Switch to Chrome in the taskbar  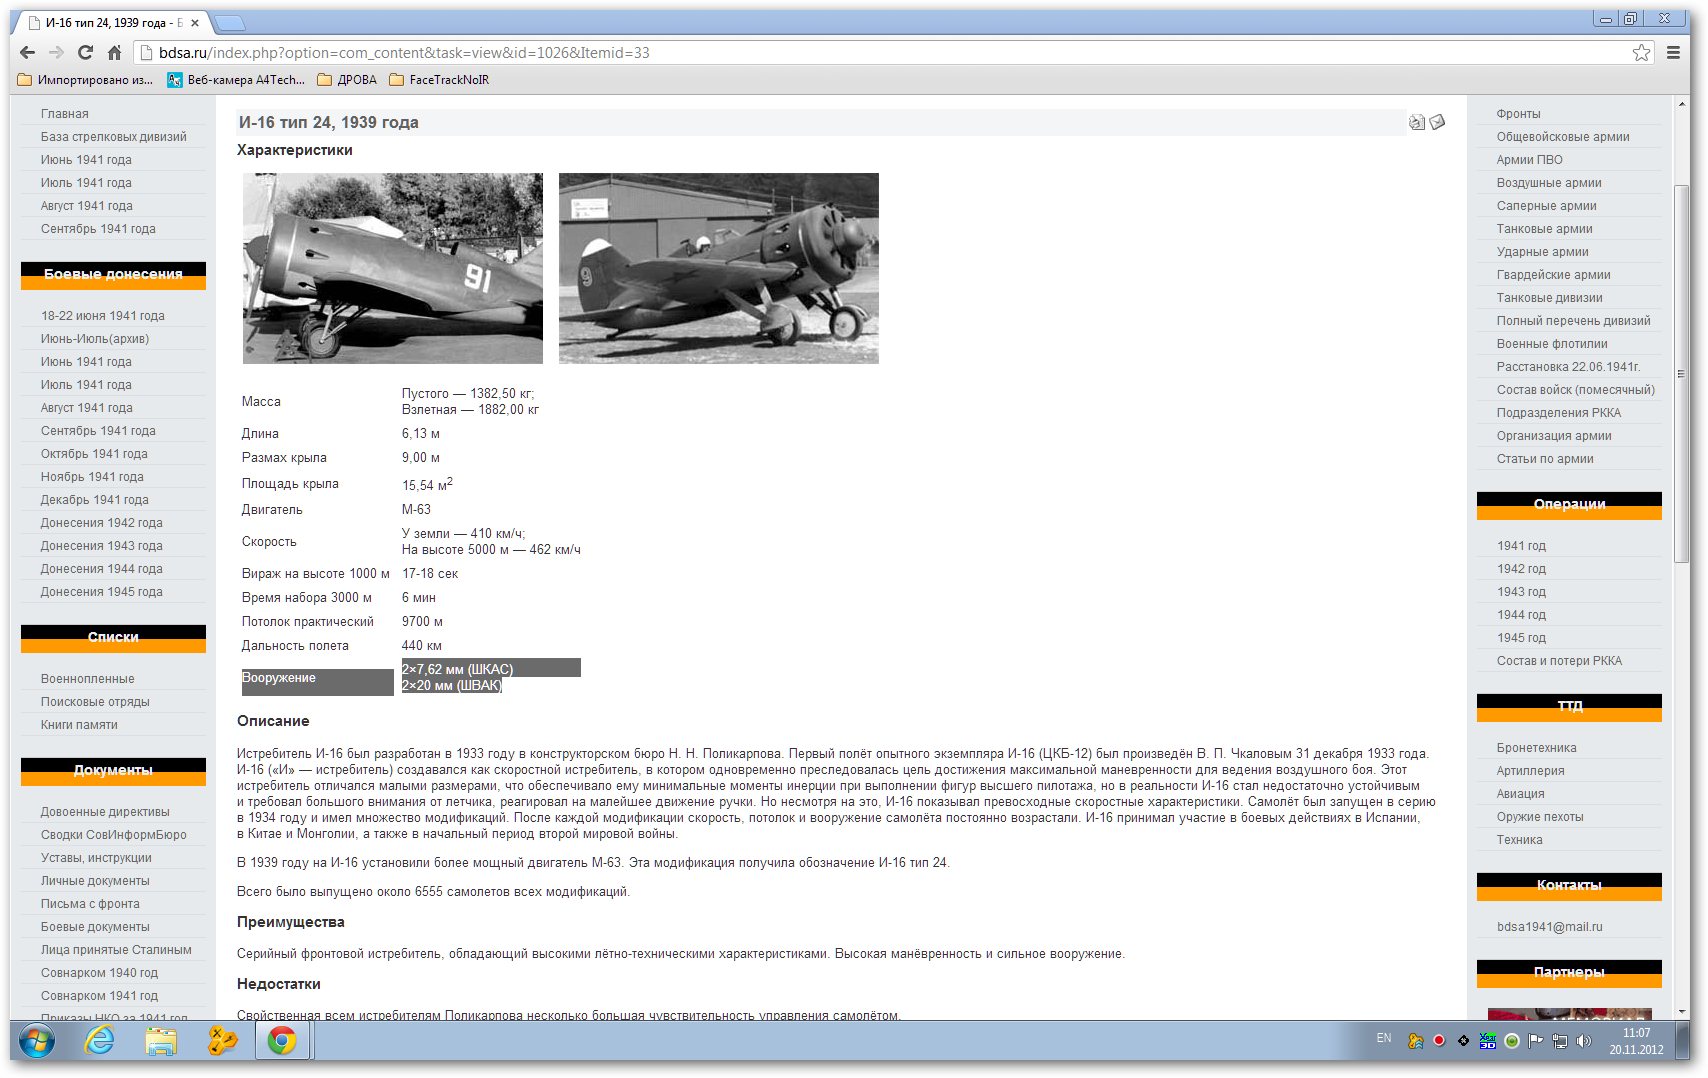click(282, 1042)
